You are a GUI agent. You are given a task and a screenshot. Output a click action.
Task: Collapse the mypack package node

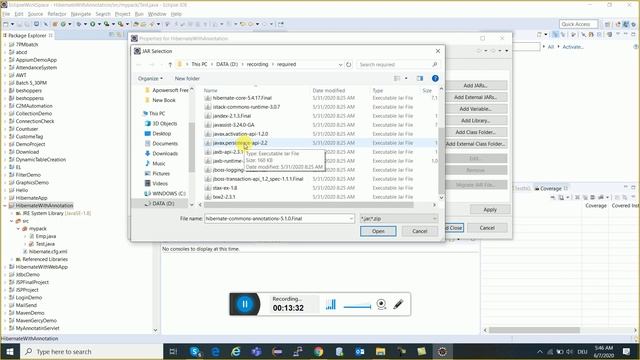click(x=18, y=229)
